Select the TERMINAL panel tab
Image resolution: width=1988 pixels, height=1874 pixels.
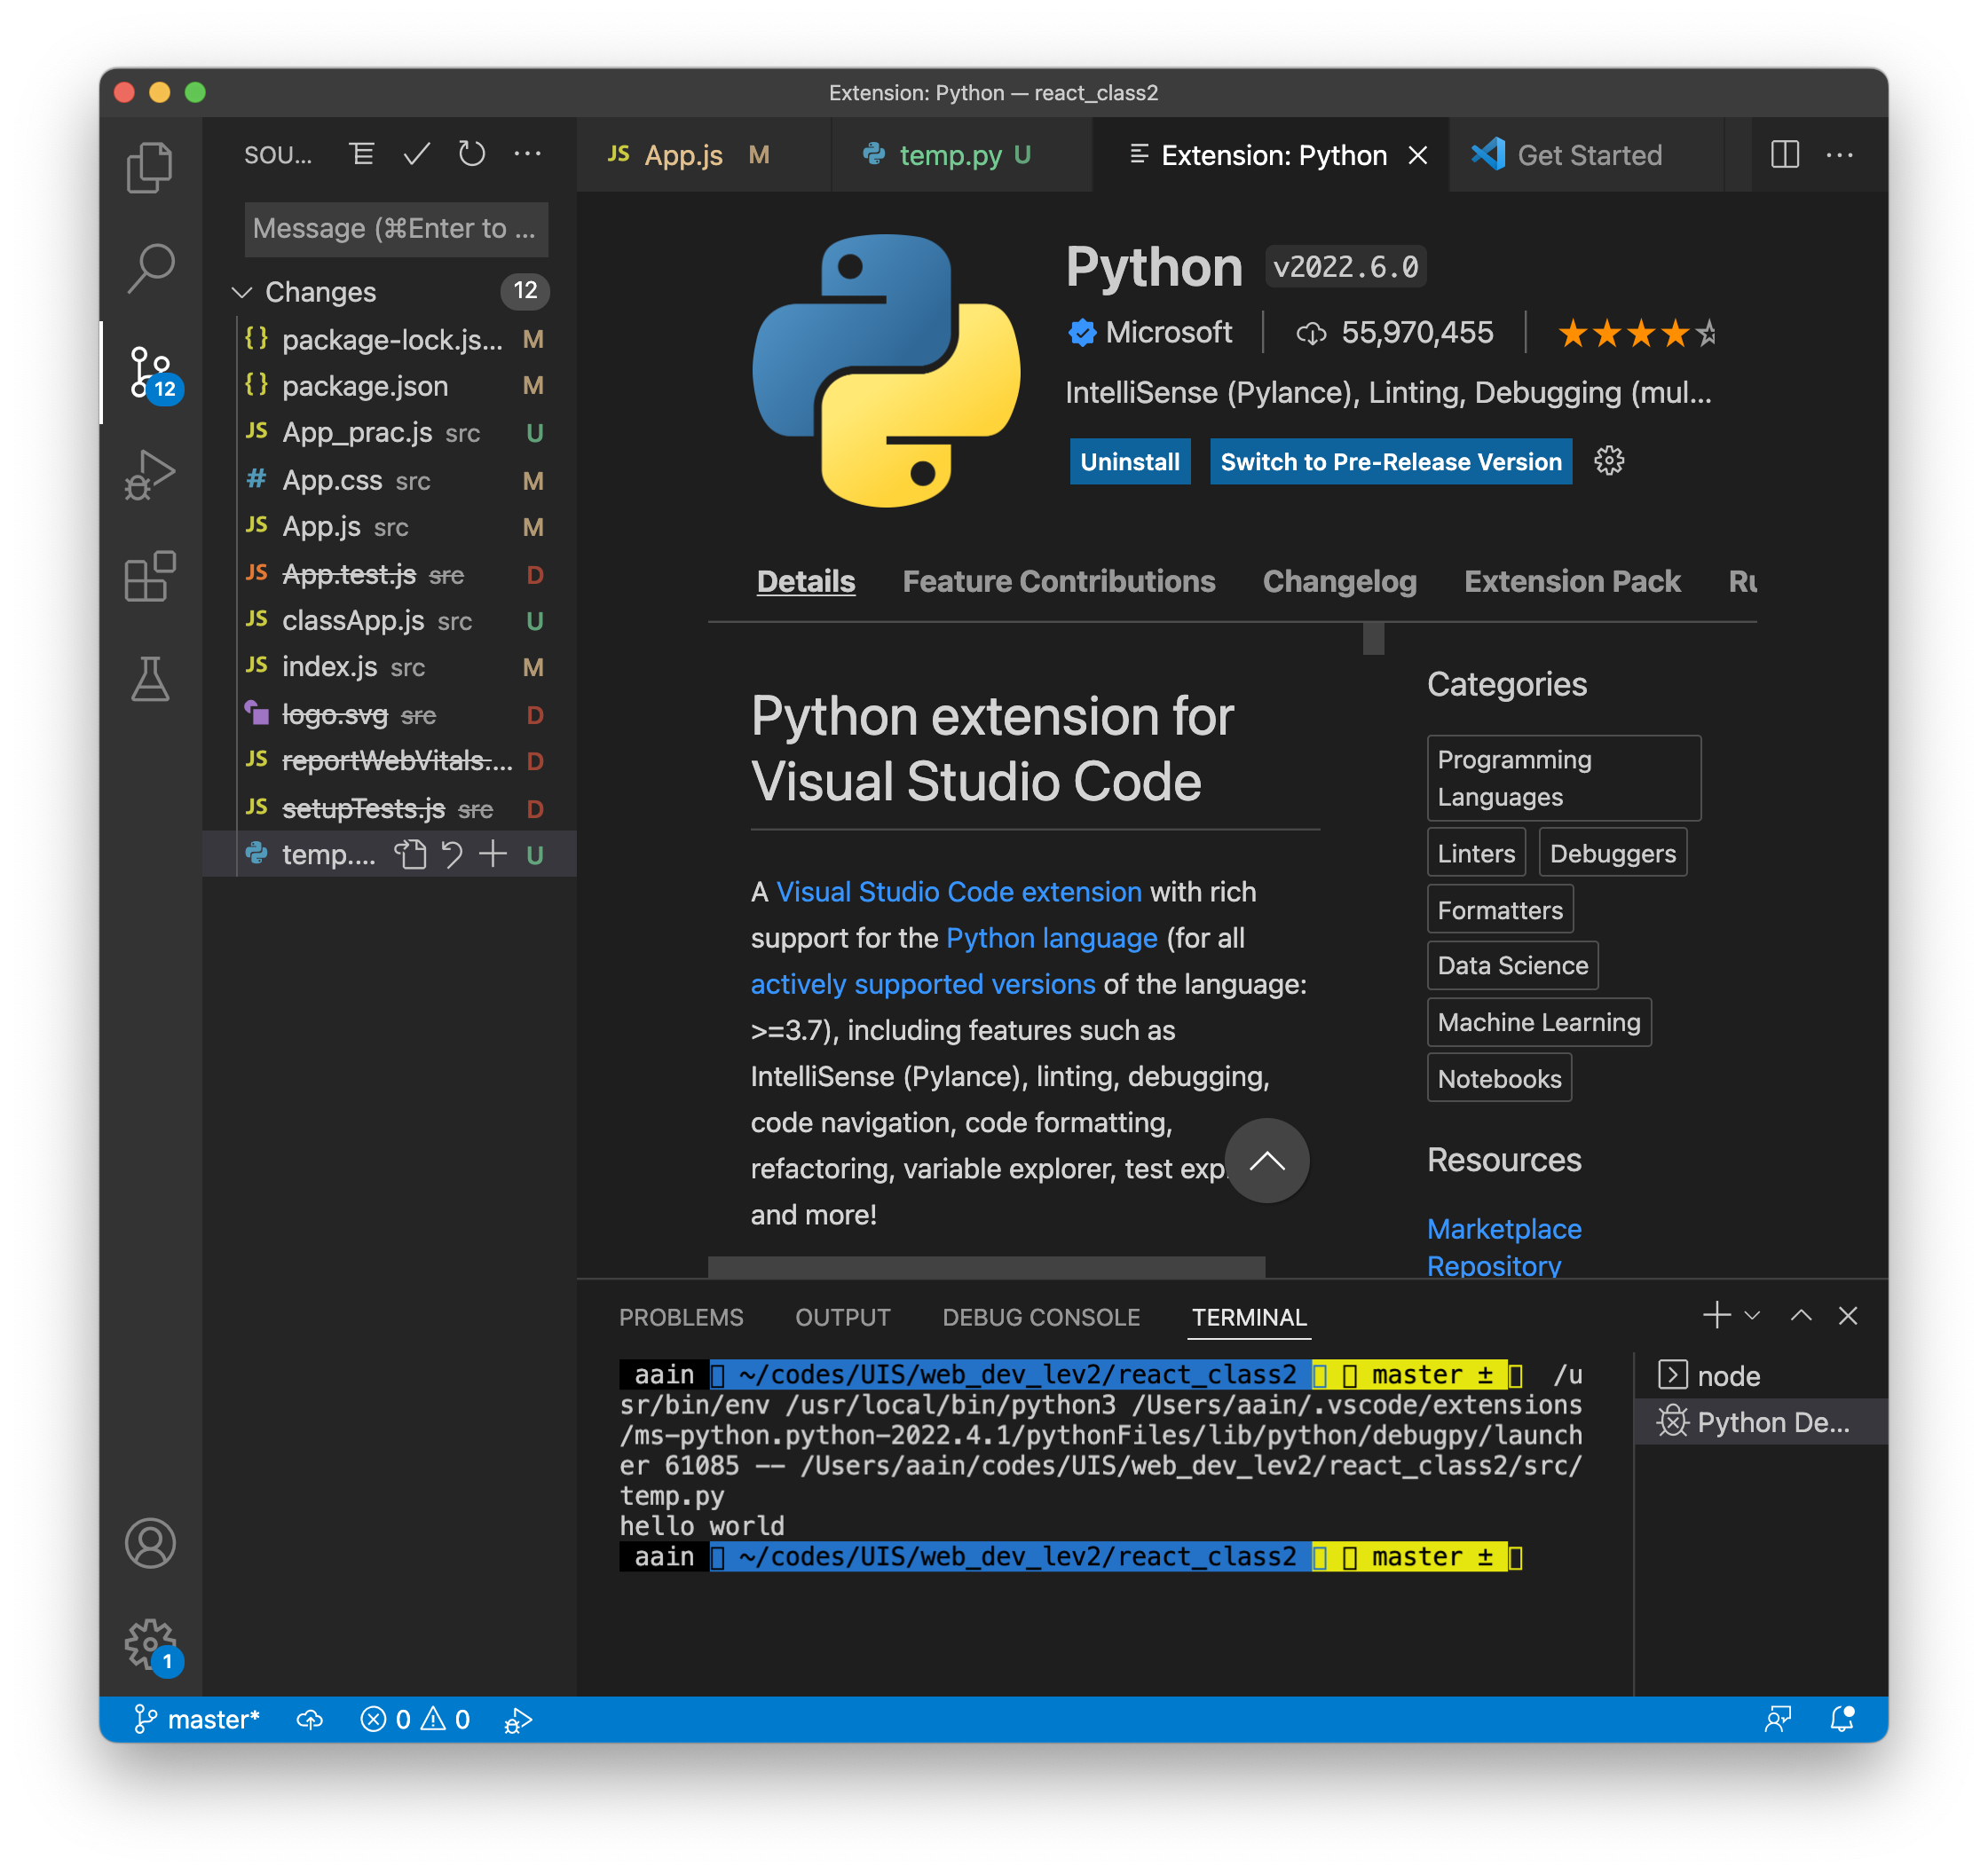1249,1317
